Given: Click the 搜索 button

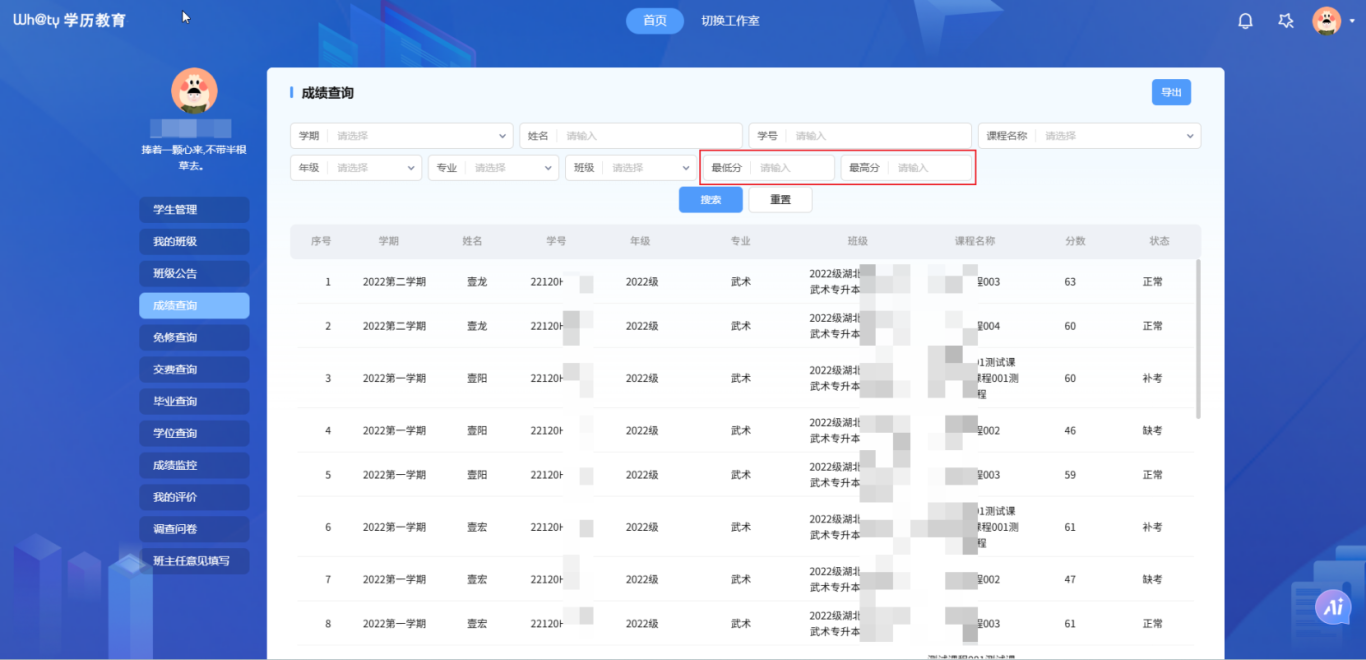Looking at the screenshot, I should click(710, 200).
